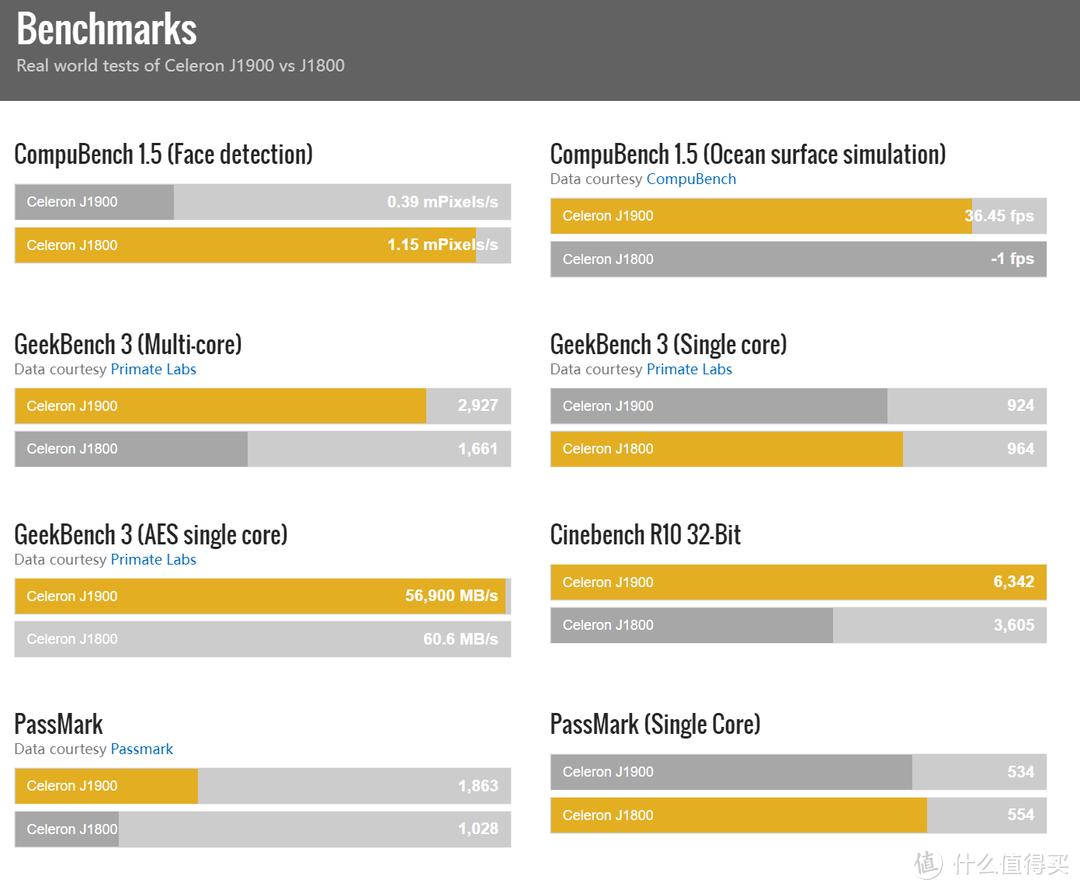Click the Celeron J1800 60.6 MB/s bar

coord(262,639)
